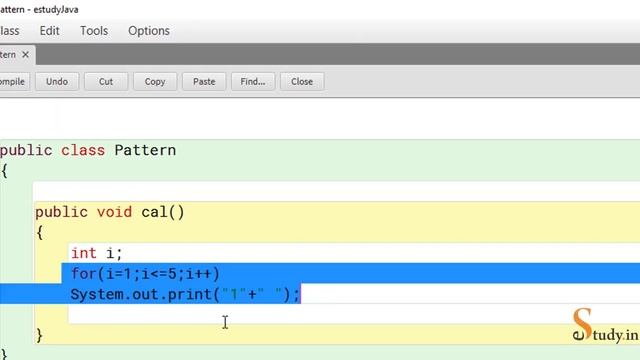
Task: Click the Paste button
Action: [x=204, y=82]
